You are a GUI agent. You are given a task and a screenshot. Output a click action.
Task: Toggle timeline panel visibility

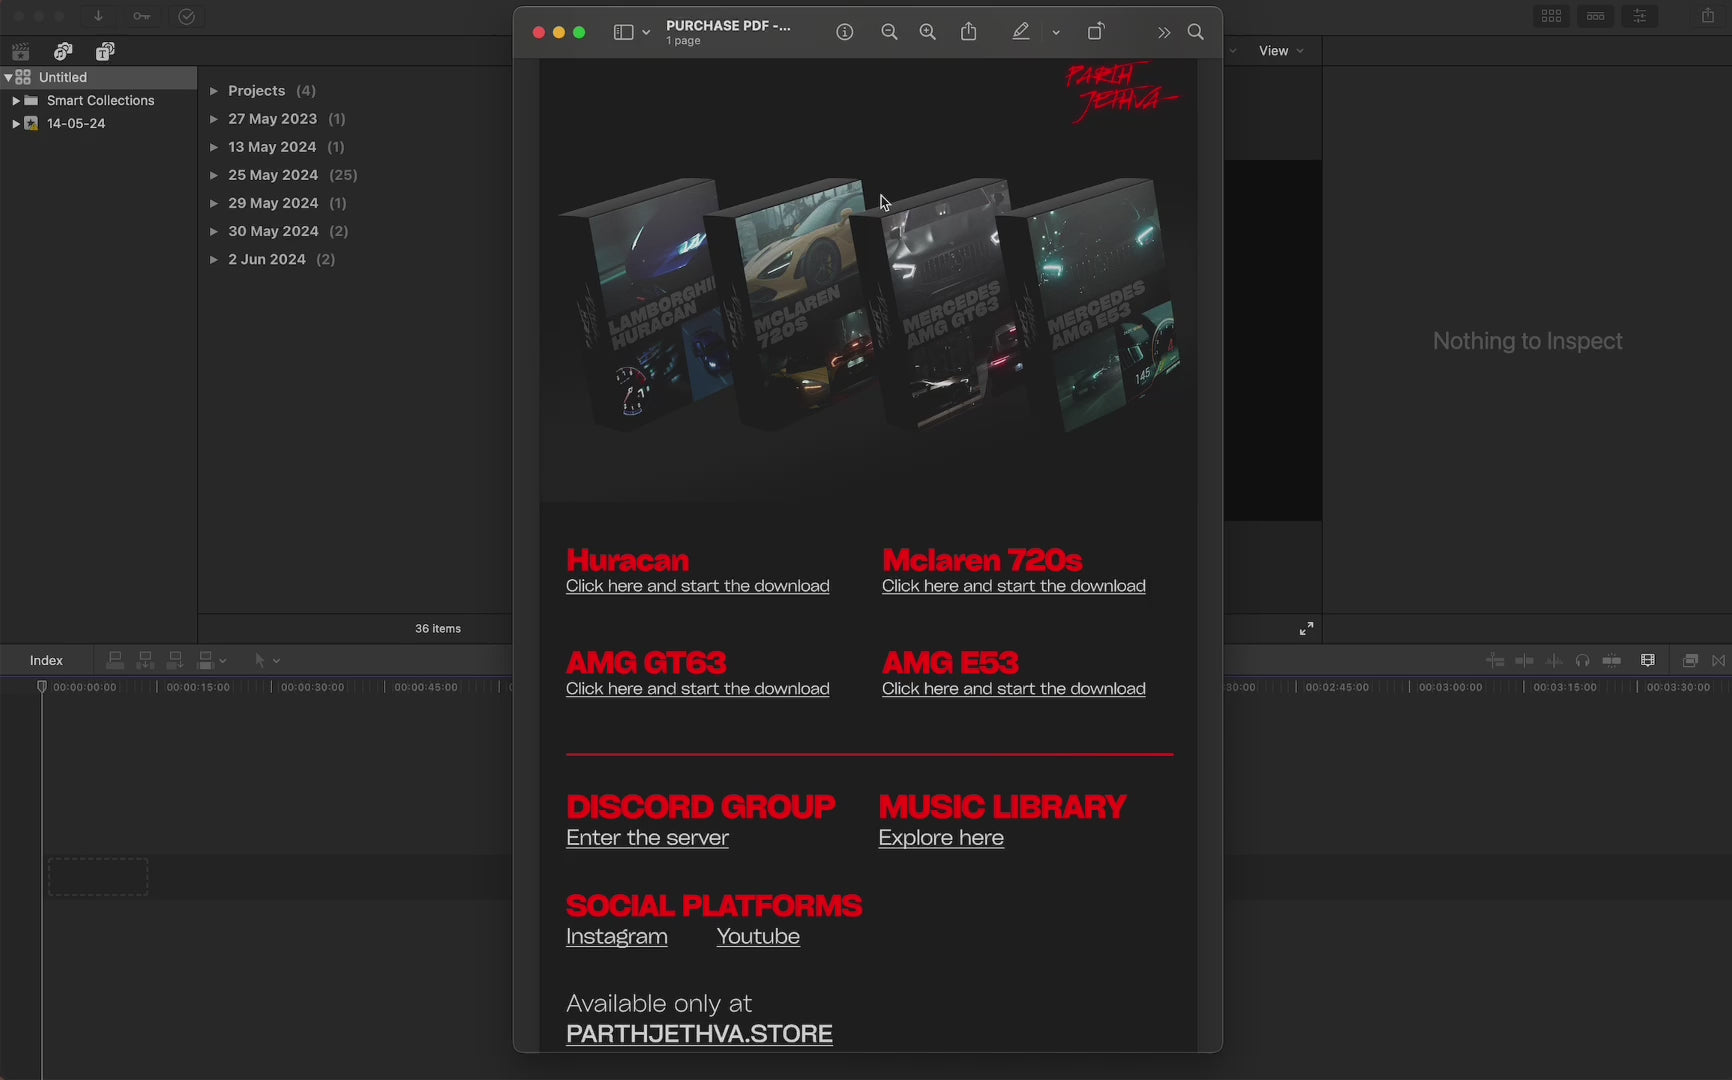click(x=1596, y=16)
